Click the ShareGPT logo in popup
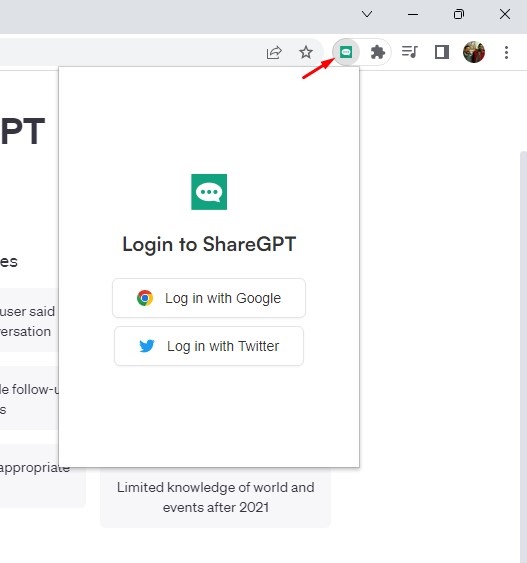The width and height of the screenshot is (527, 563). (209, 192)
